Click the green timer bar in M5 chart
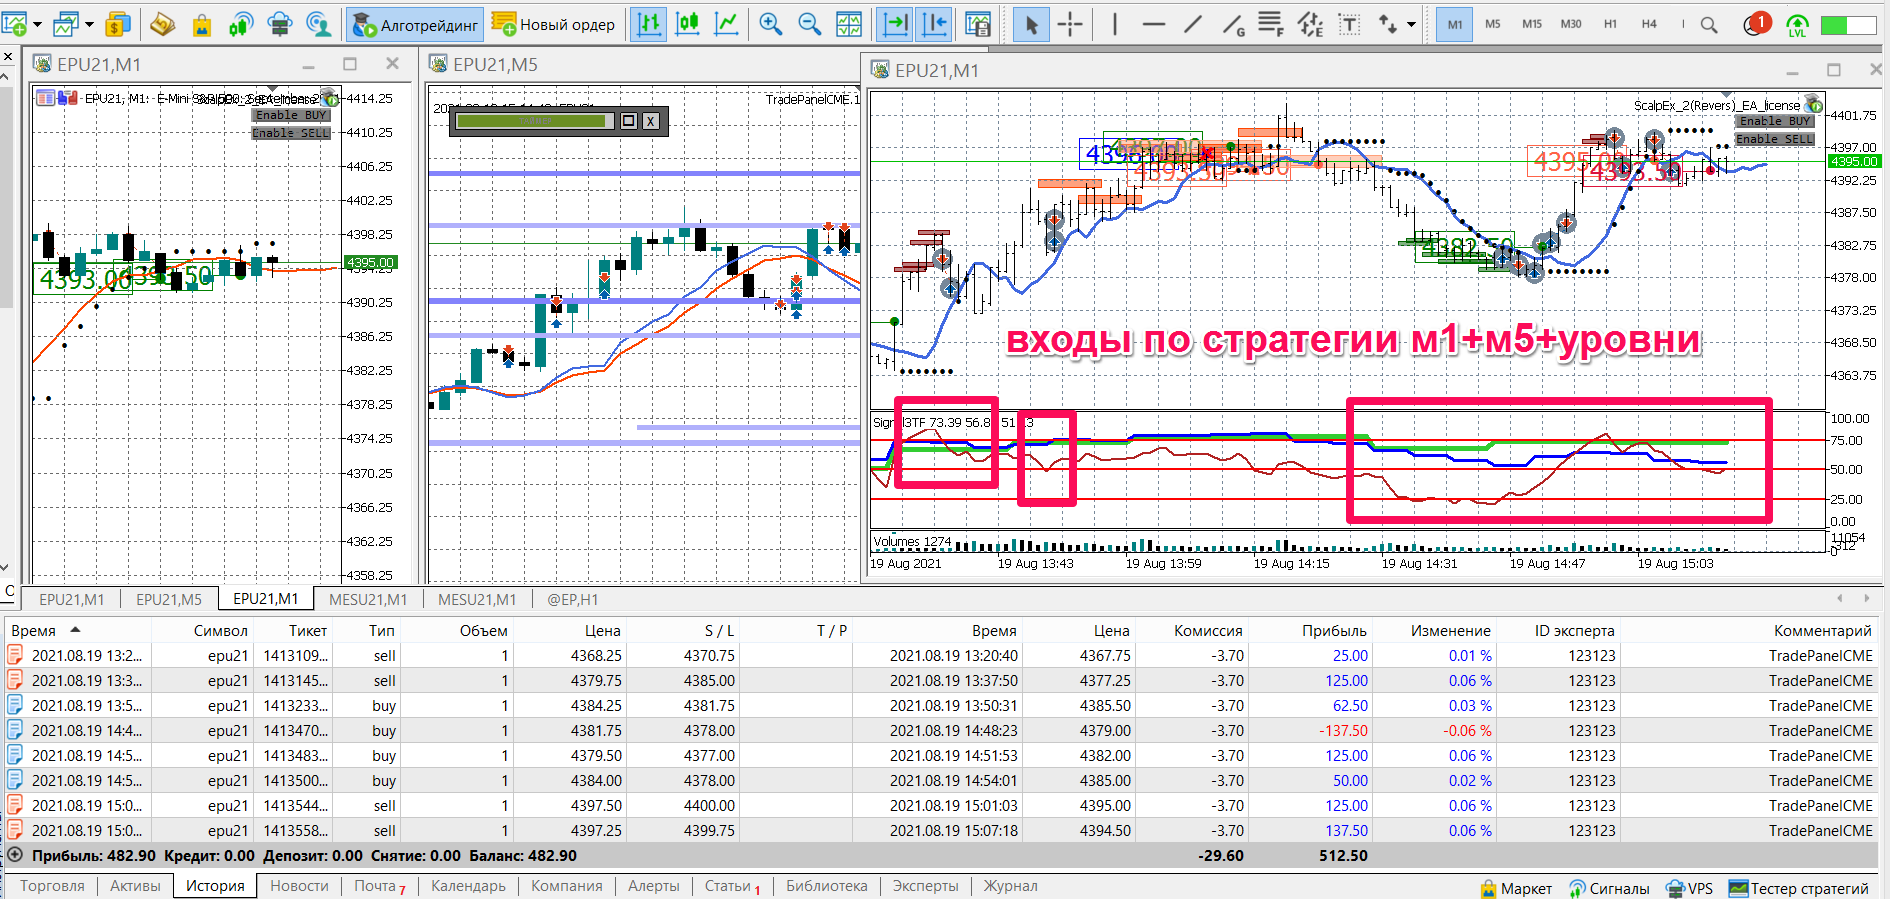Image resolution: width=1890 pixels, height=899 pixels. tap(535, 121)
